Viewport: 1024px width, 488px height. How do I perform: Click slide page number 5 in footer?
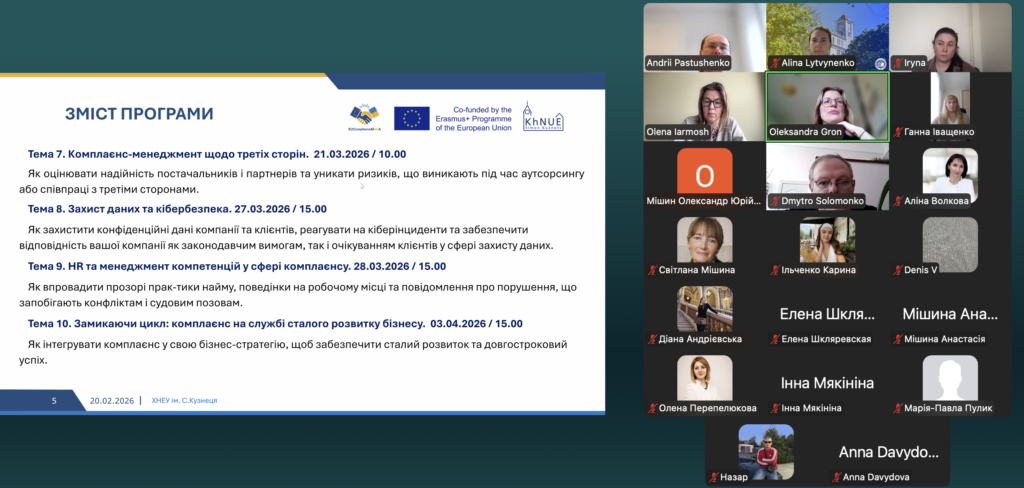click(55, 400)
